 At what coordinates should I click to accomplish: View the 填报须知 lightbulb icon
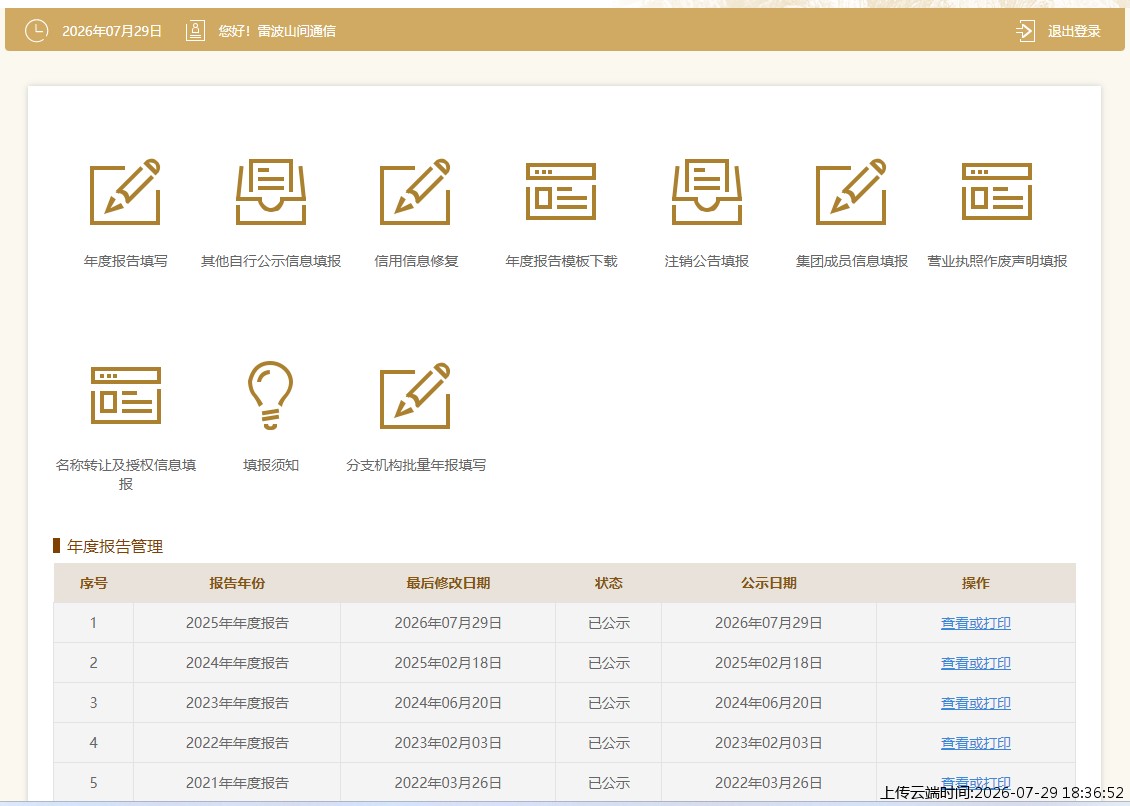coord(271,396)
